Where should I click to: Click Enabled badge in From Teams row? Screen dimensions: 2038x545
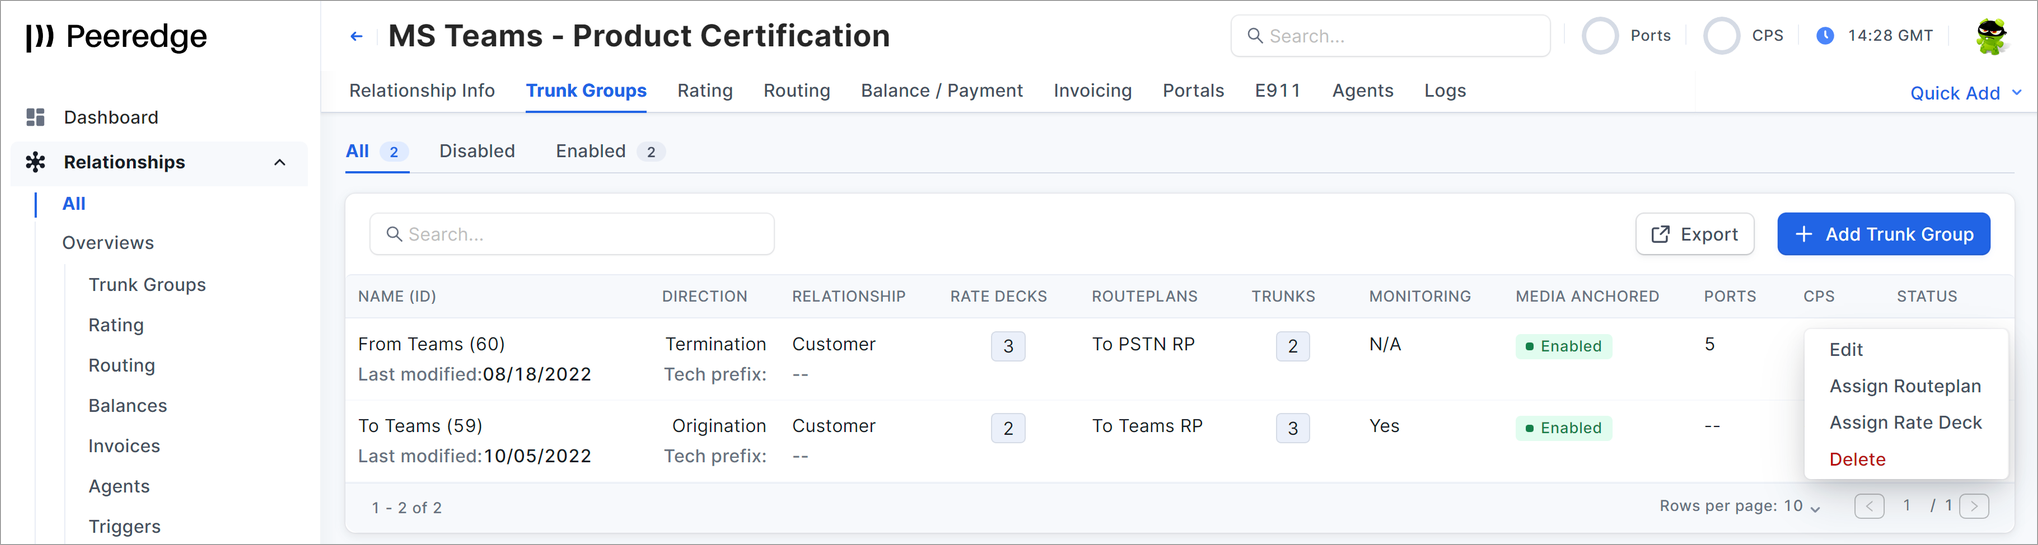coord(1563,346)
